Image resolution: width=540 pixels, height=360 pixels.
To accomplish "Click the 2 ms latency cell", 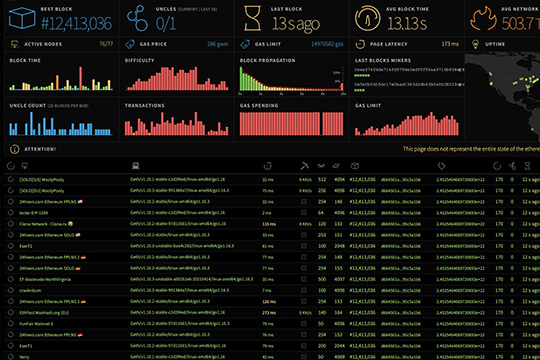I will [x=267, y=213].
